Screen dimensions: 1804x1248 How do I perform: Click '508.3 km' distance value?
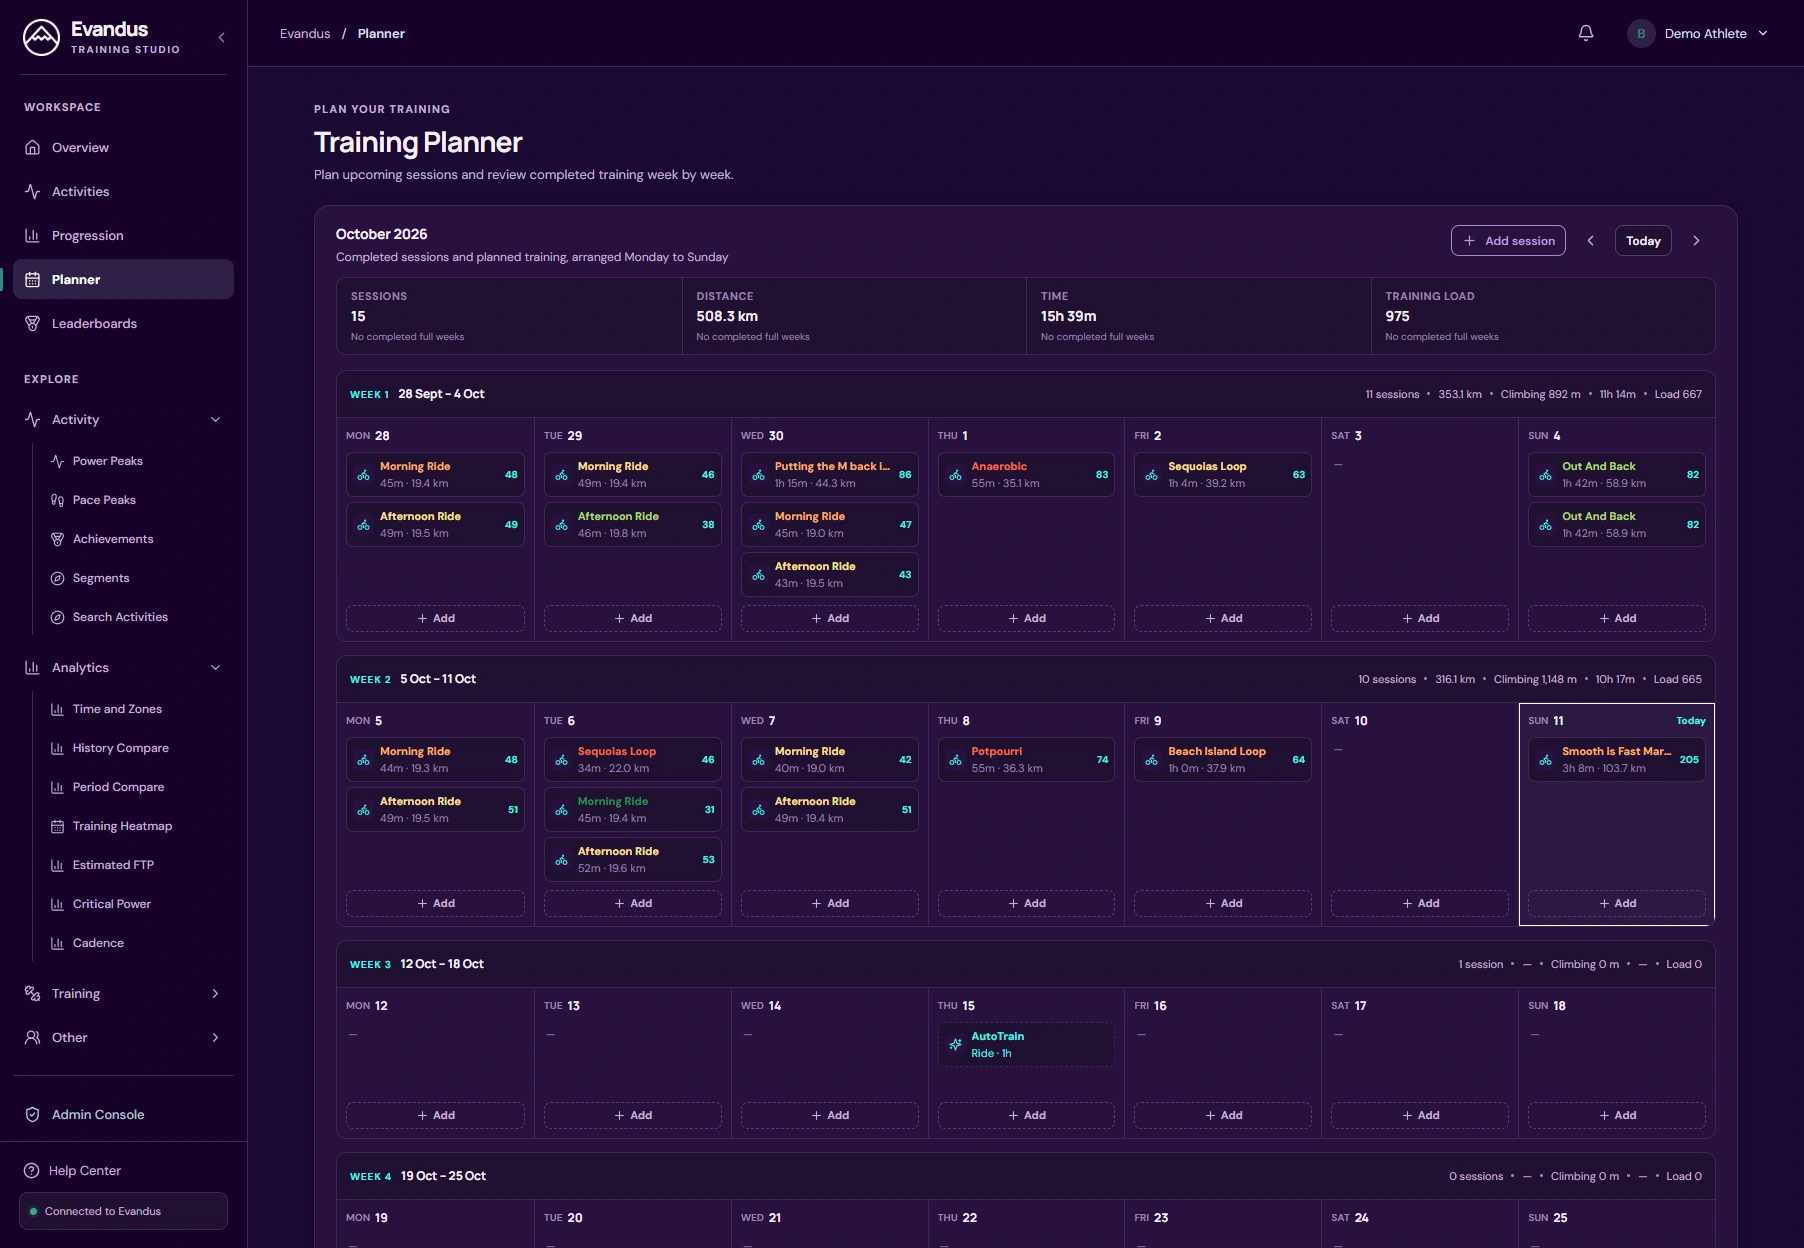click(x=727, y=316)
